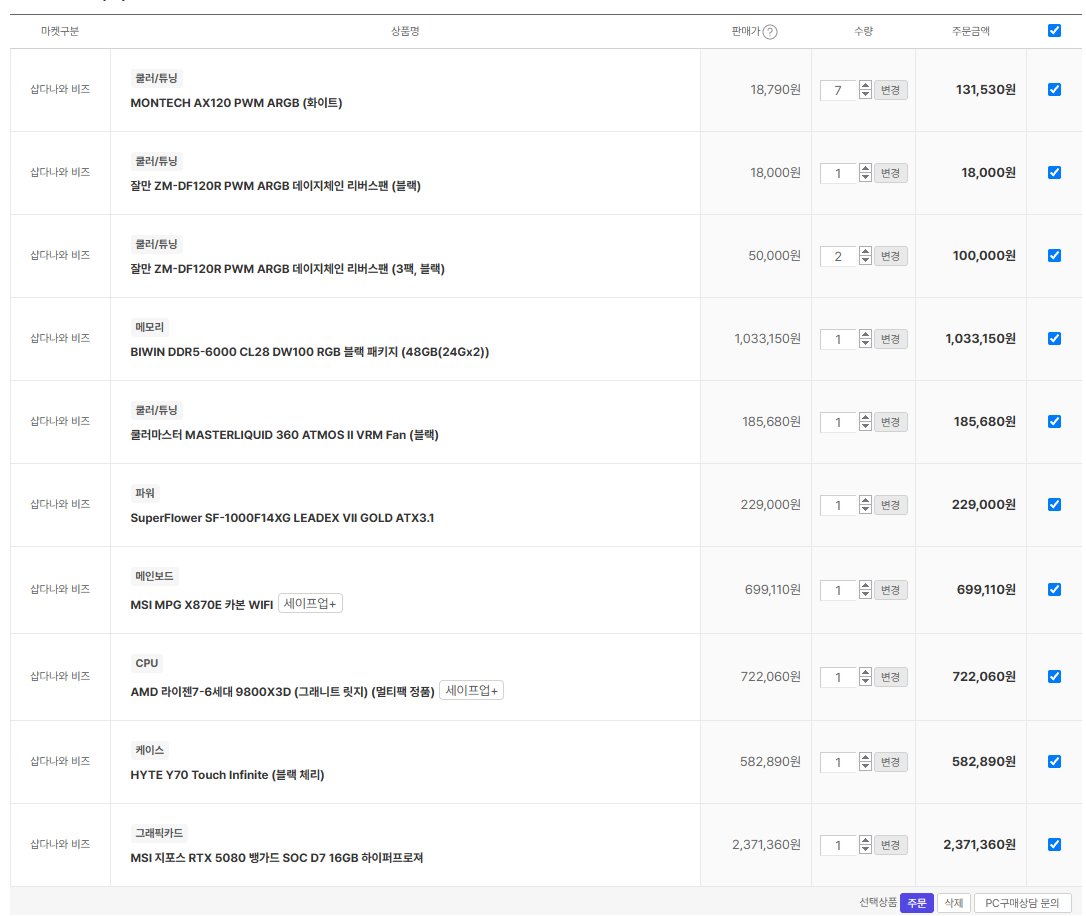Click the 131,530원 order amount
The height and width of the screenshot is (916, 1086).
(986, 90)
